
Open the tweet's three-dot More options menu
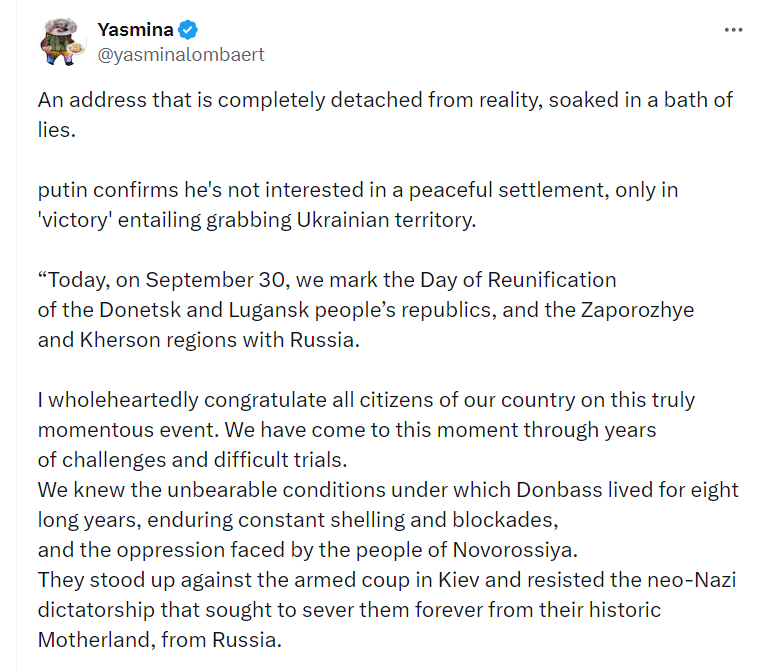click(733, 30)
